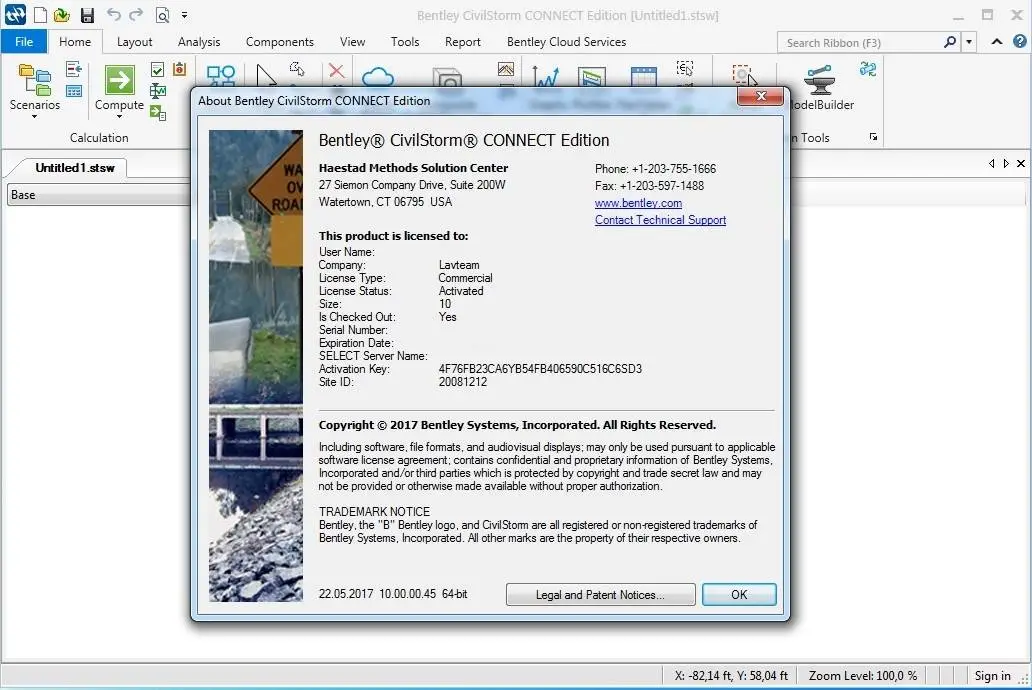Screen dimensions: 1032x690
Task: Click Sign in on the status bar
Action: pyautogui.click(x=992, y=676)
